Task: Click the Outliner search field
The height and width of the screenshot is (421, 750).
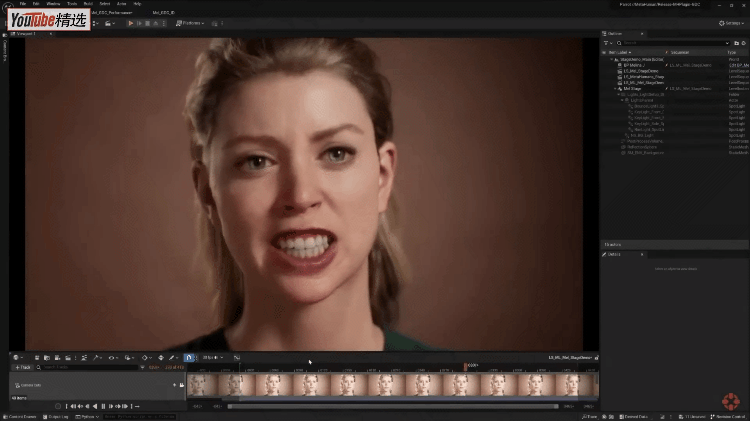Action: 673,43
